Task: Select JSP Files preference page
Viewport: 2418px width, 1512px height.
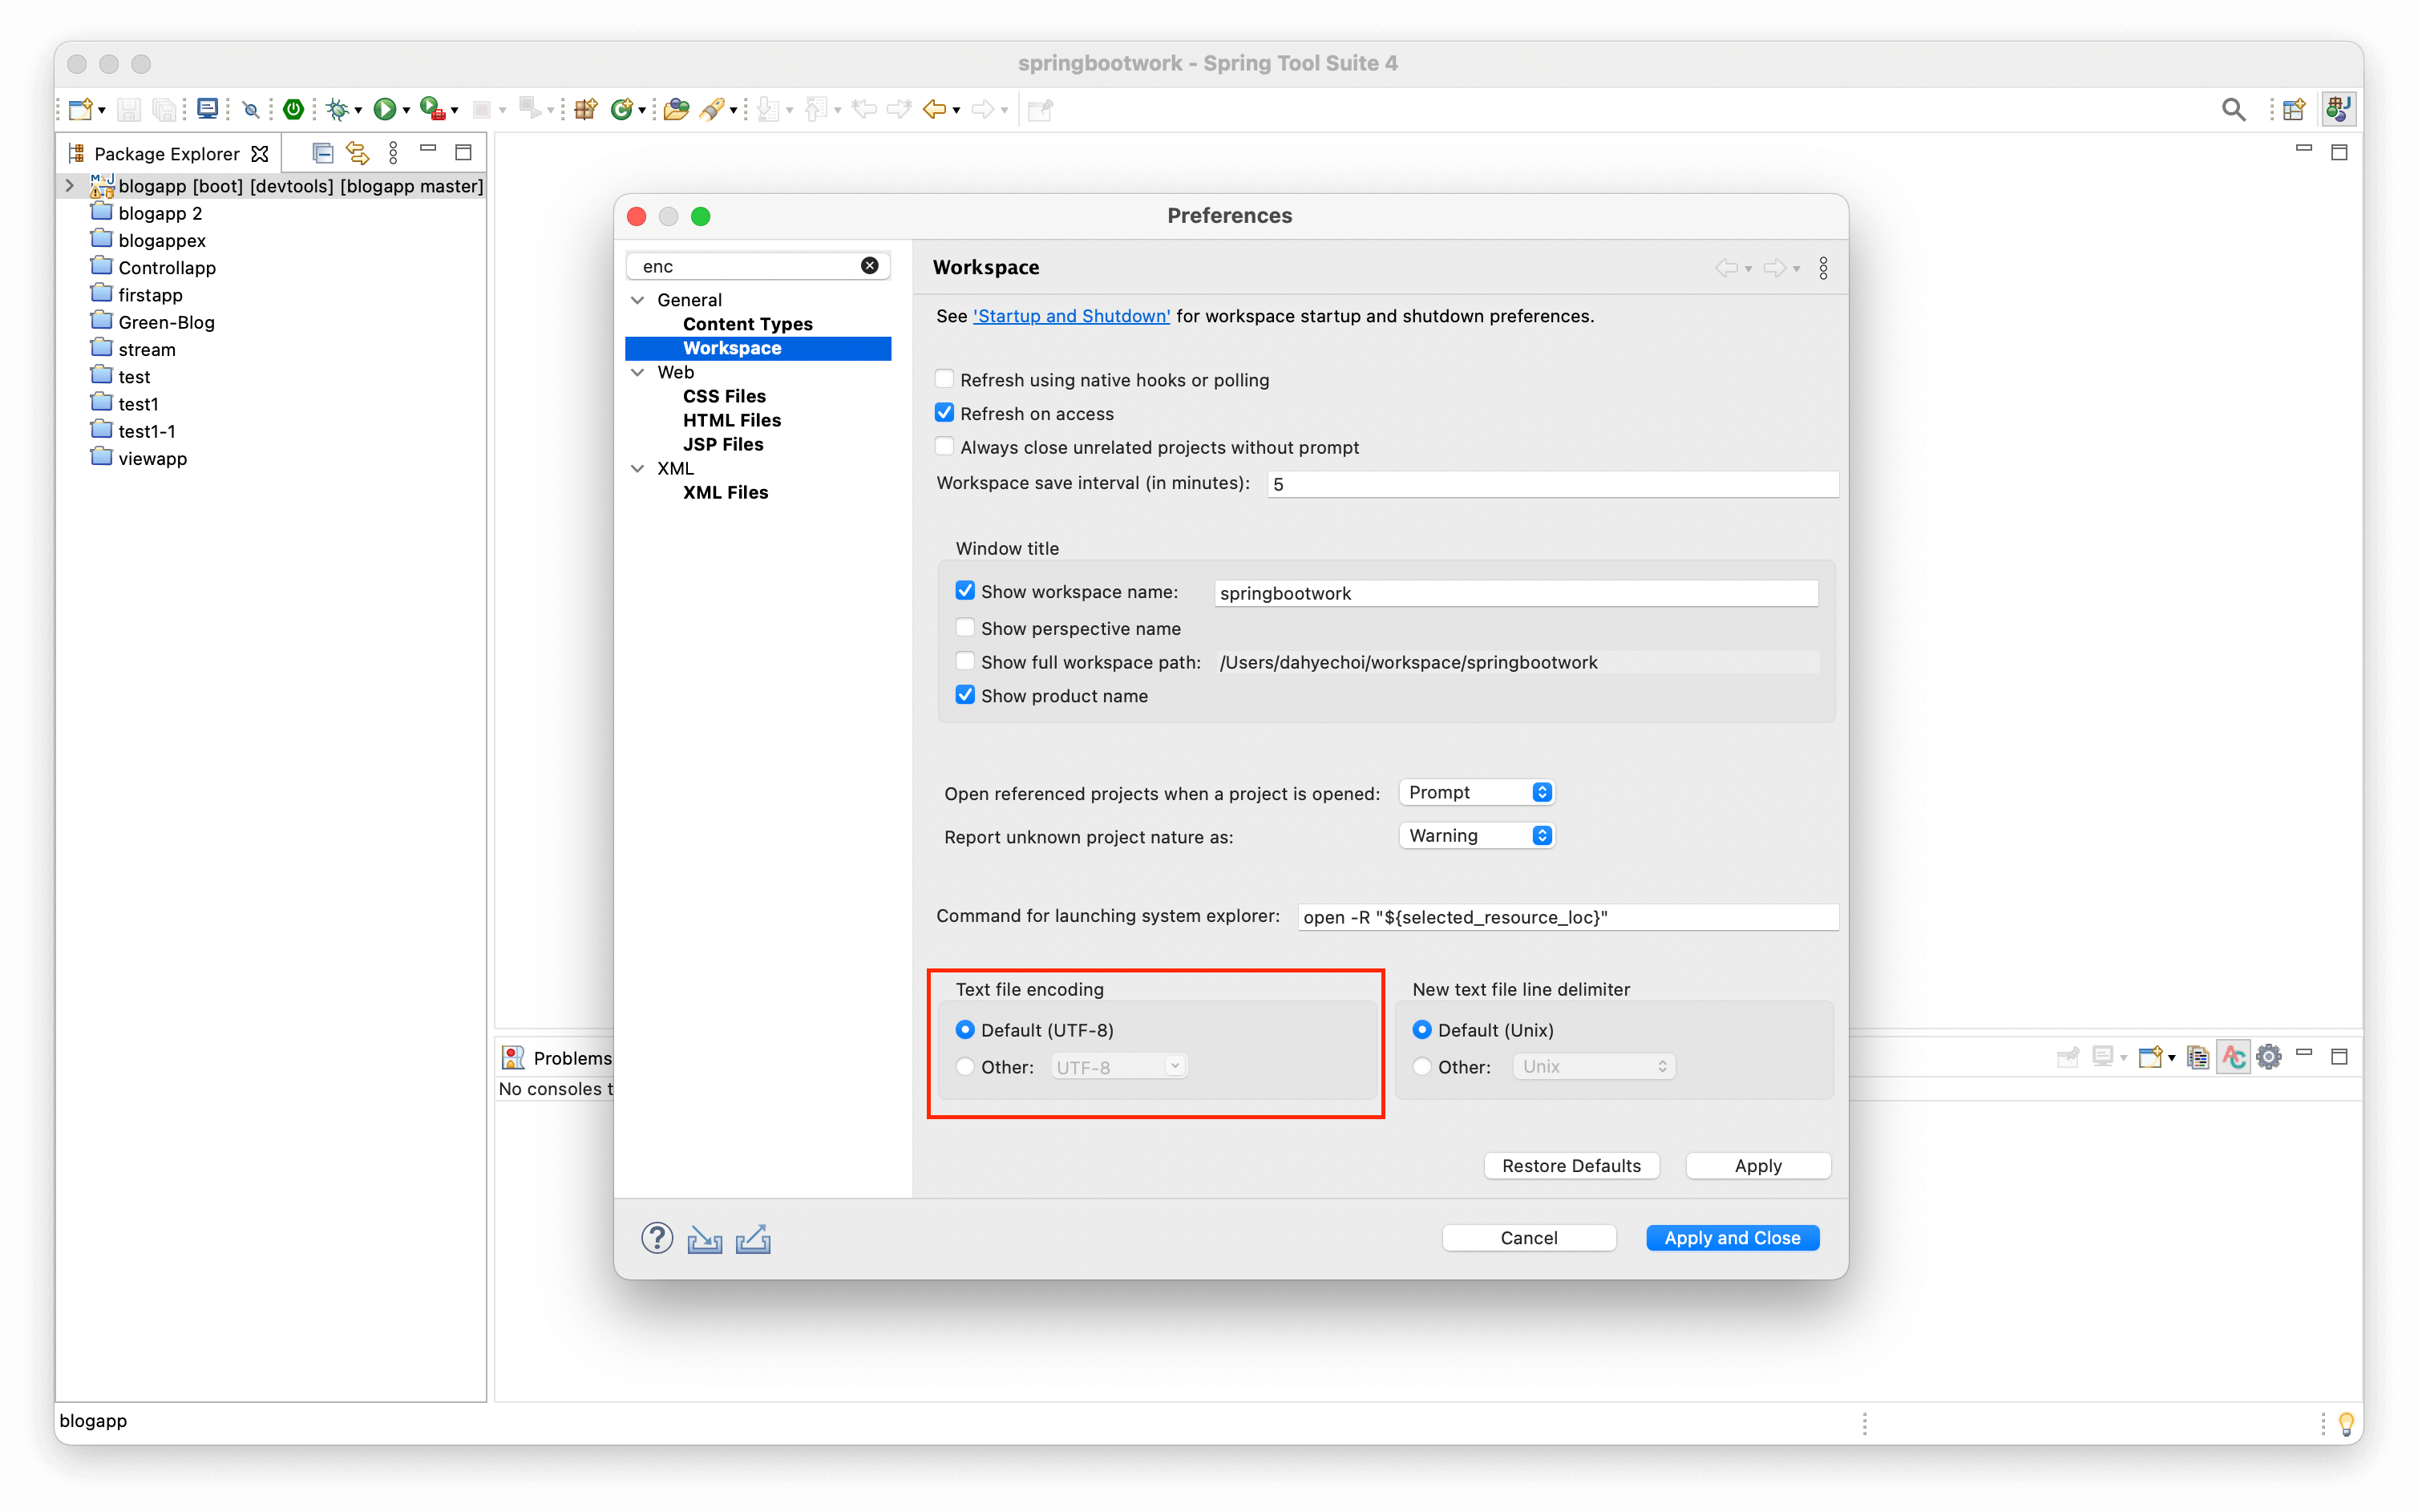Action: pyautogui.click(x=722, y=444)
